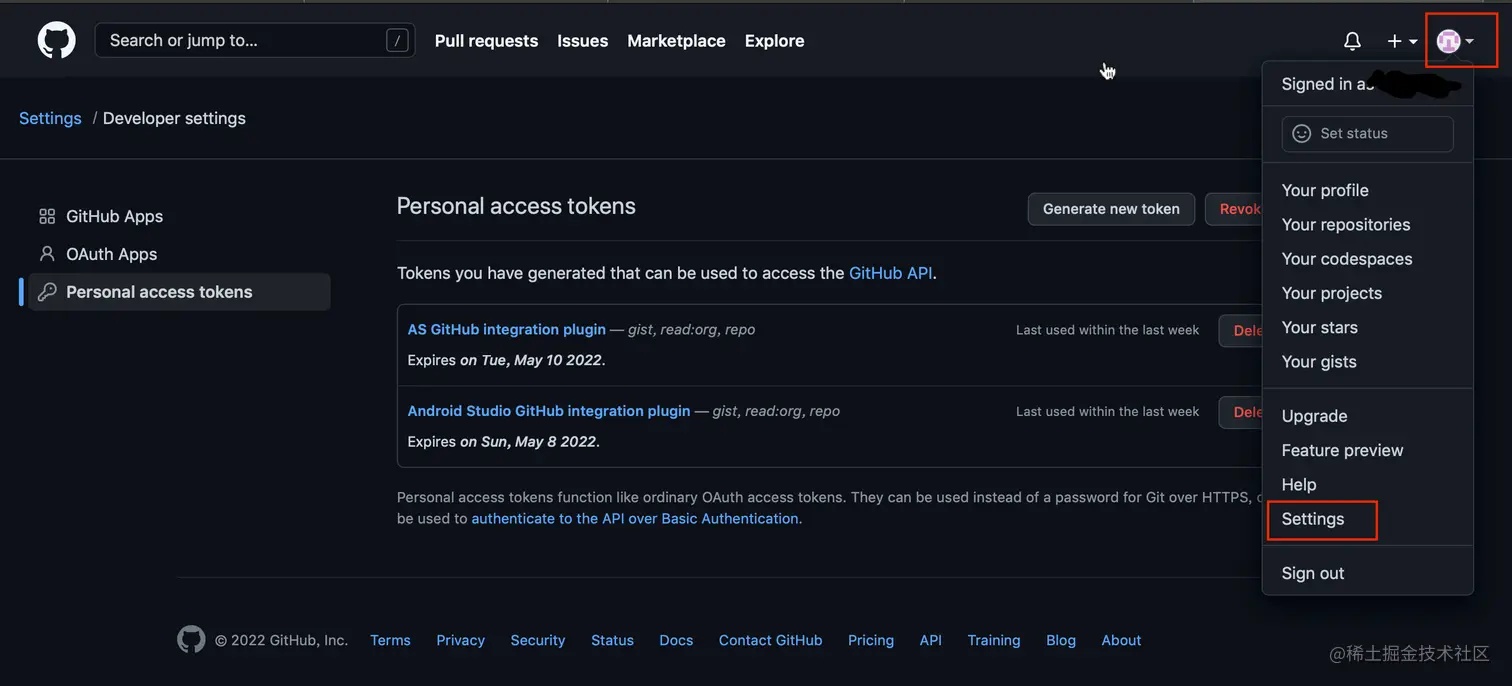Follow the GitHub API link
Viewport: 1512px width, 686px height.
click(890, 273)
